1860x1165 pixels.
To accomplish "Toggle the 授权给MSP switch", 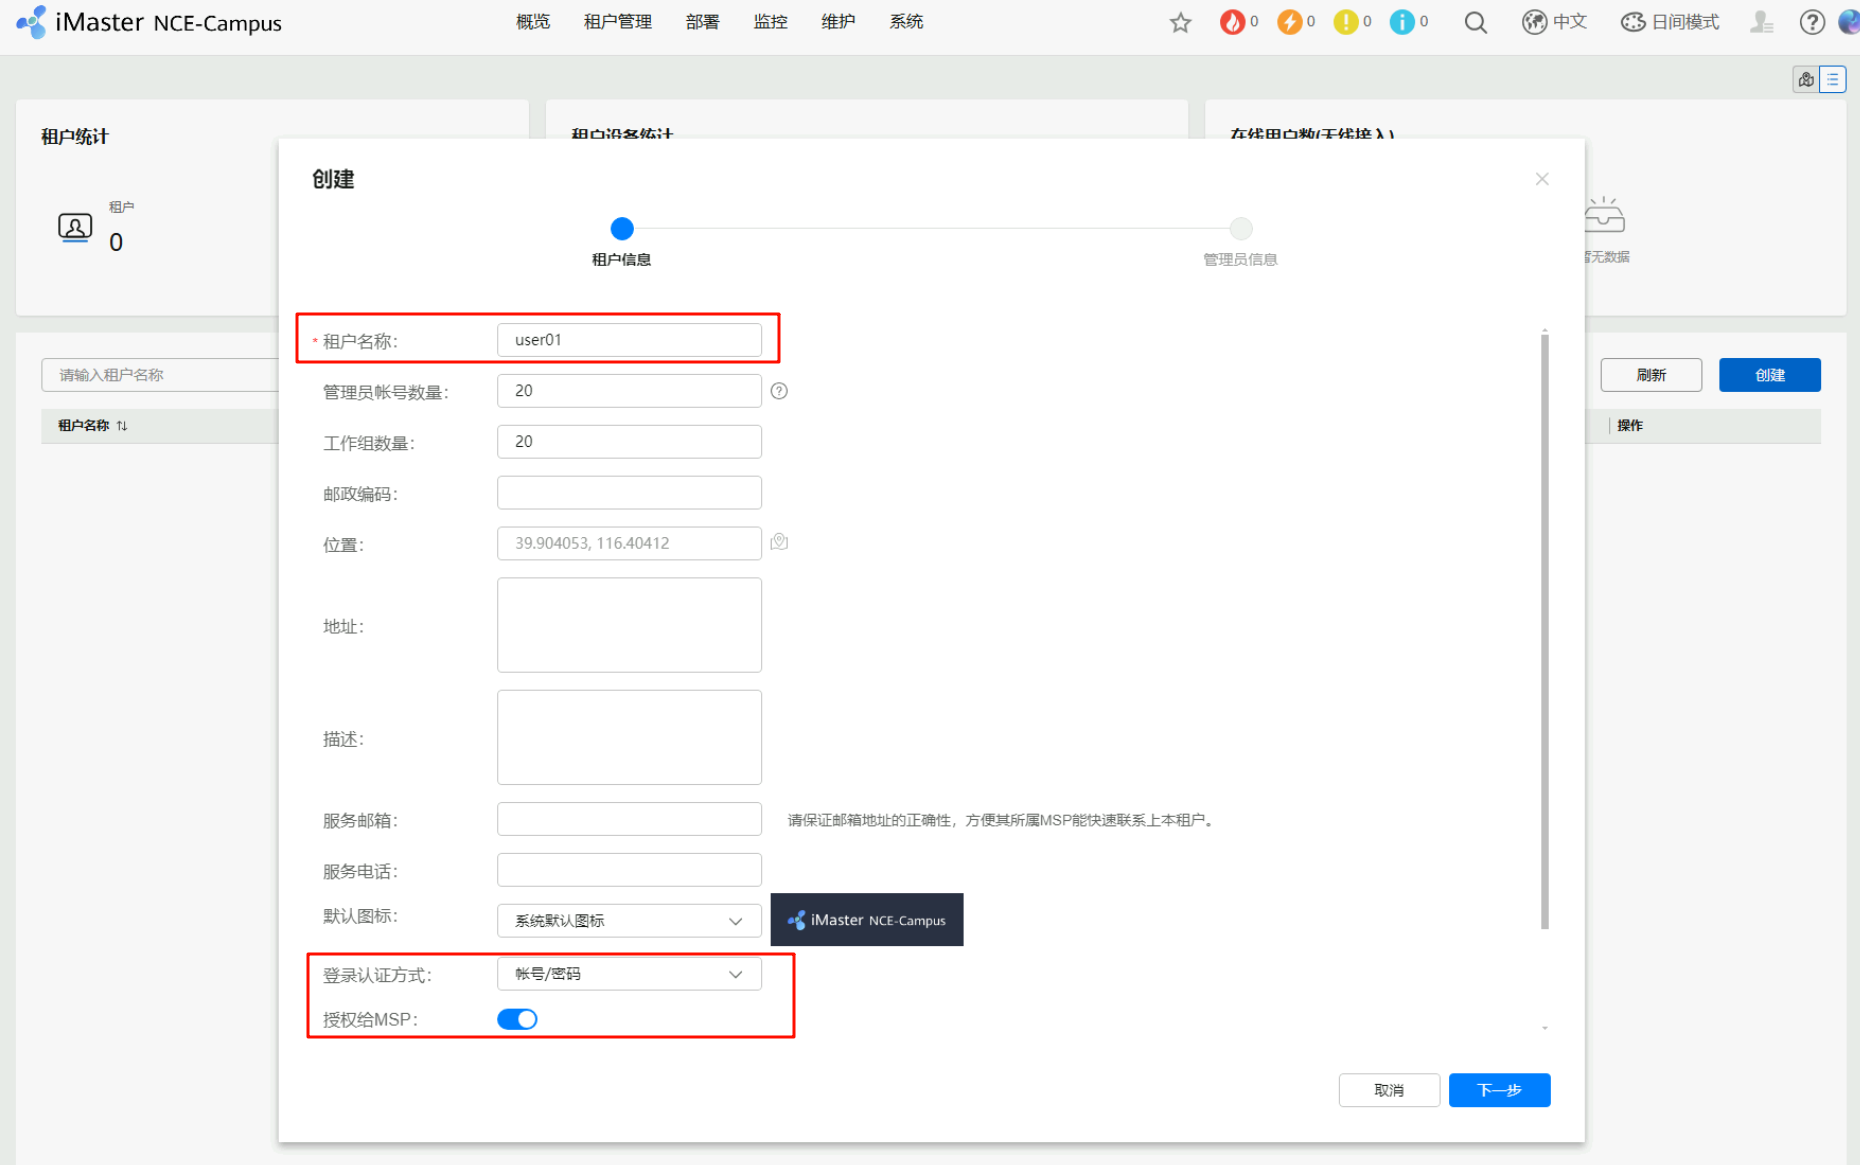I will click(517, 1019).
